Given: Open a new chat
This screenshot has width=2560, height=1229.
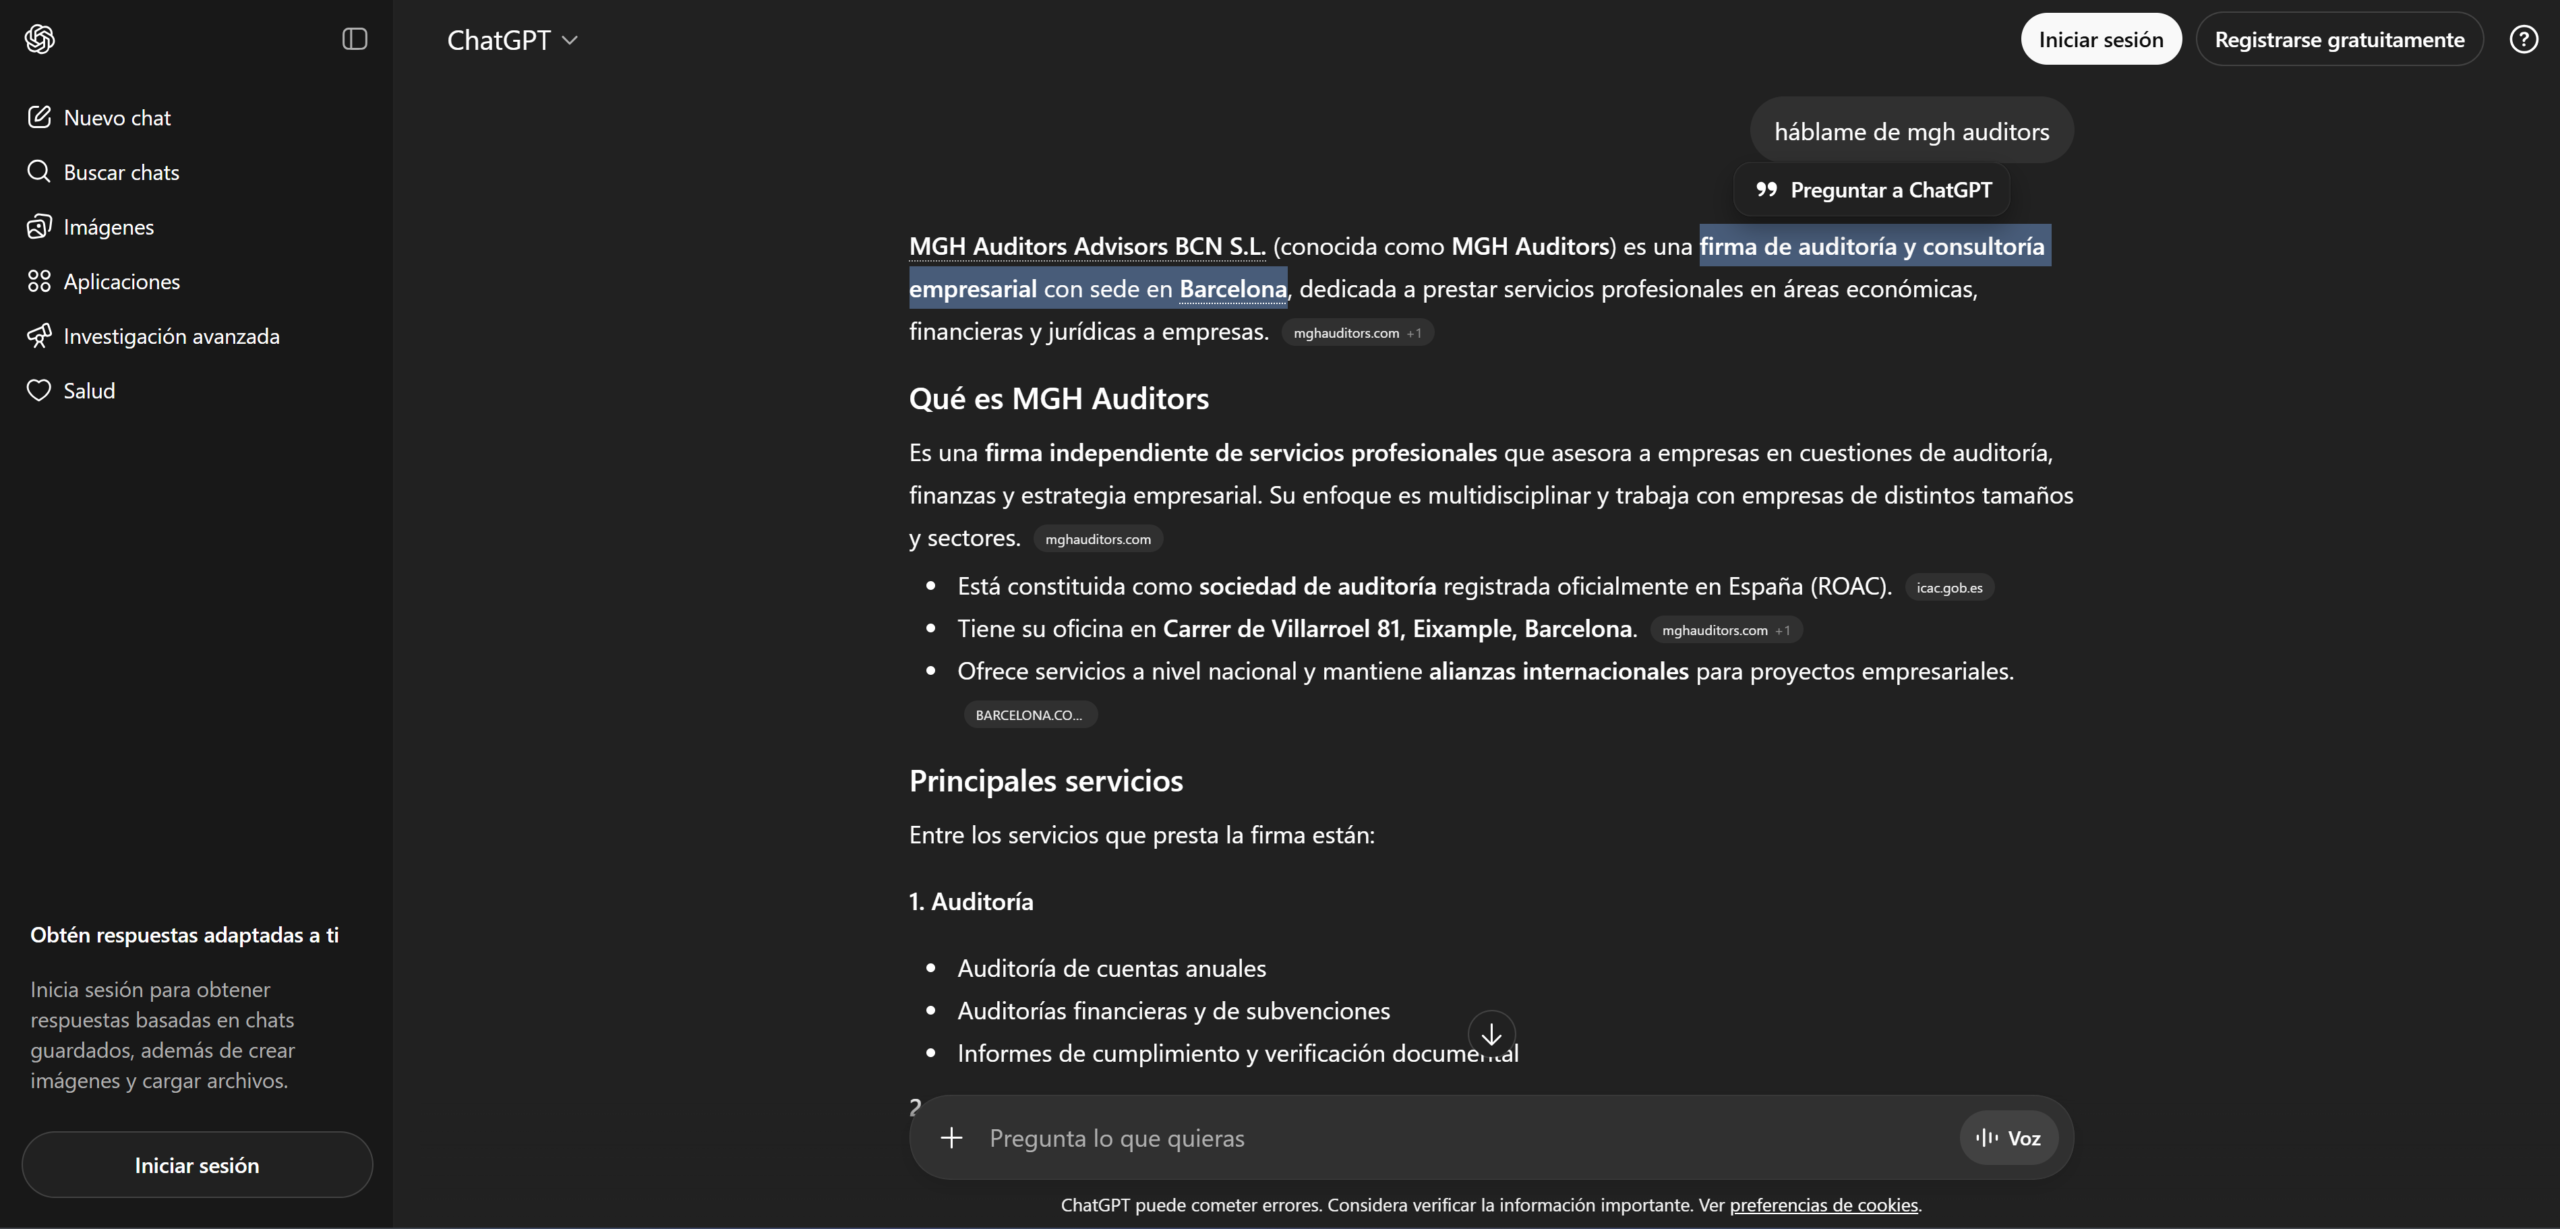Looking at the screenshot, I should [117, 116].
